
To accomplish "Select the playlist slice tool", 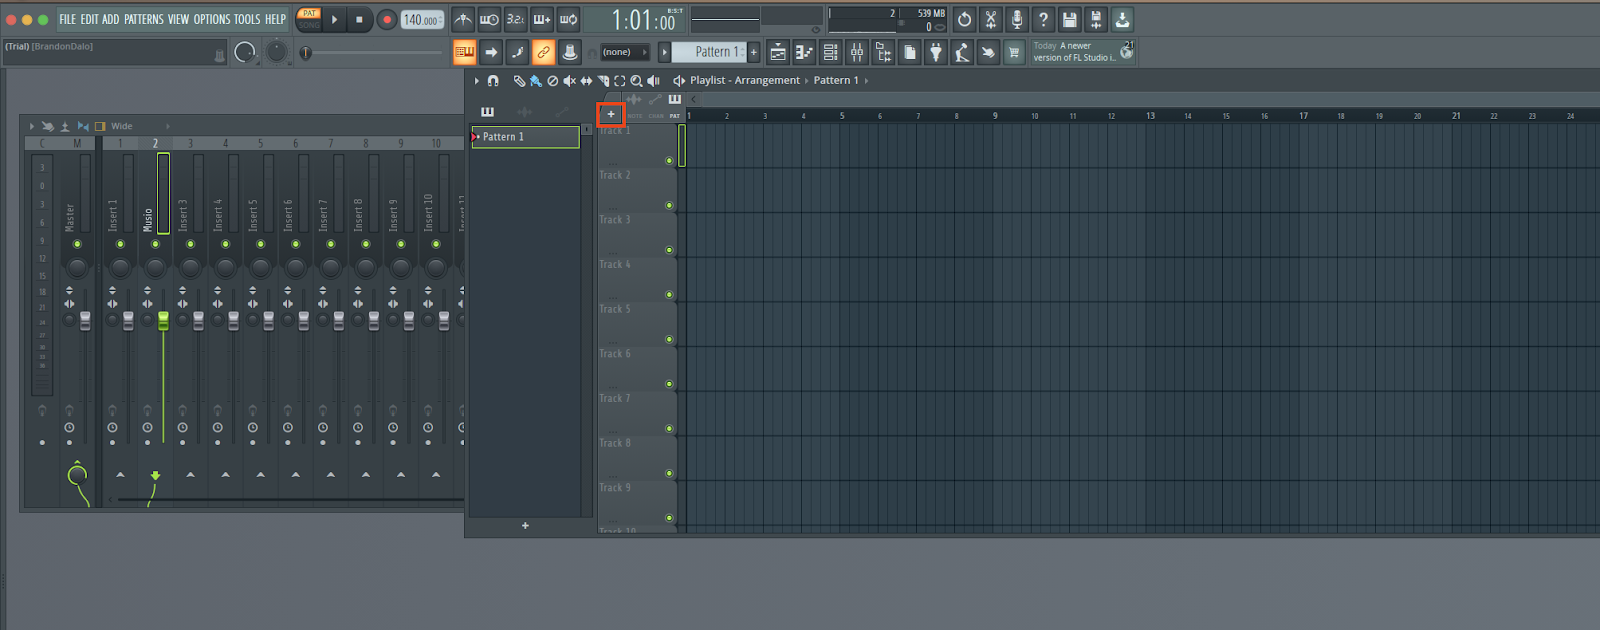I will (603, 81).
